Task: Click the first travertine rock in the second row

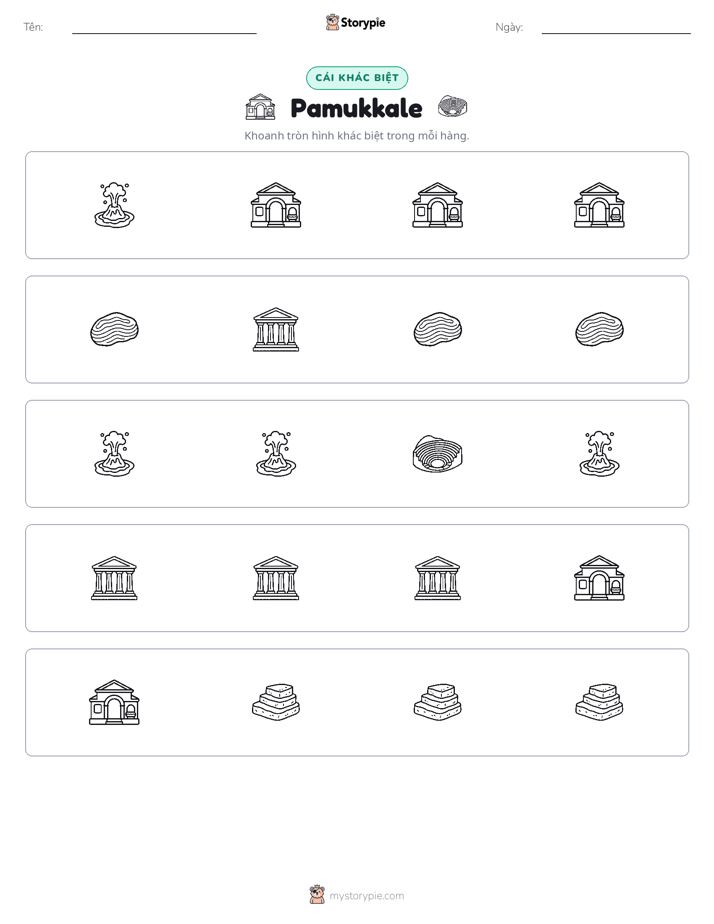Action: point(114,329)
